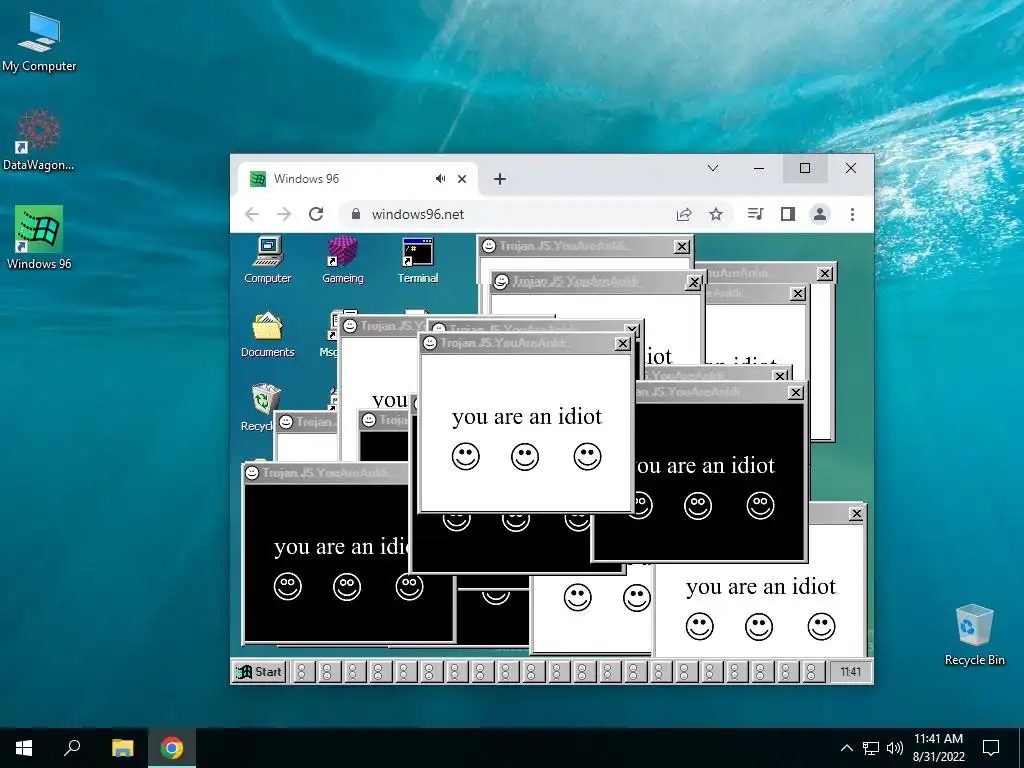1024x768 pixels.
Task: Close the black popup on the right
Action: 795,392
